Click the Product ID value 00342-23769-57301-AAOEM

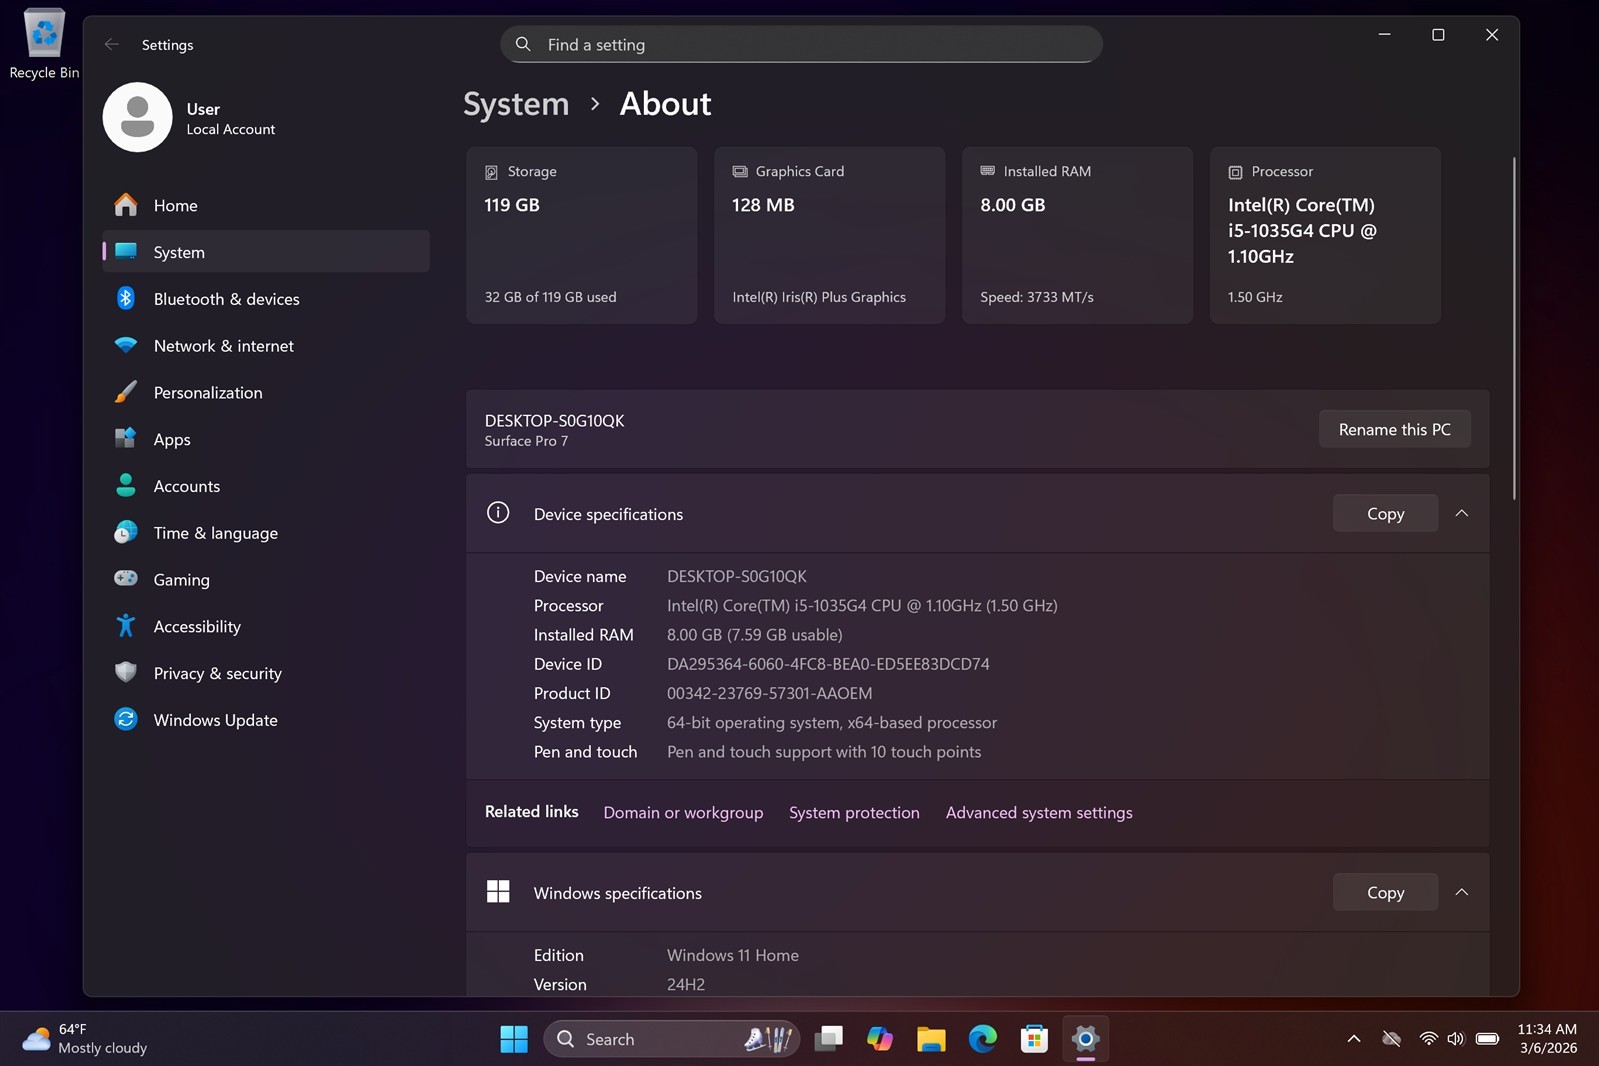[x=769, y=692]
